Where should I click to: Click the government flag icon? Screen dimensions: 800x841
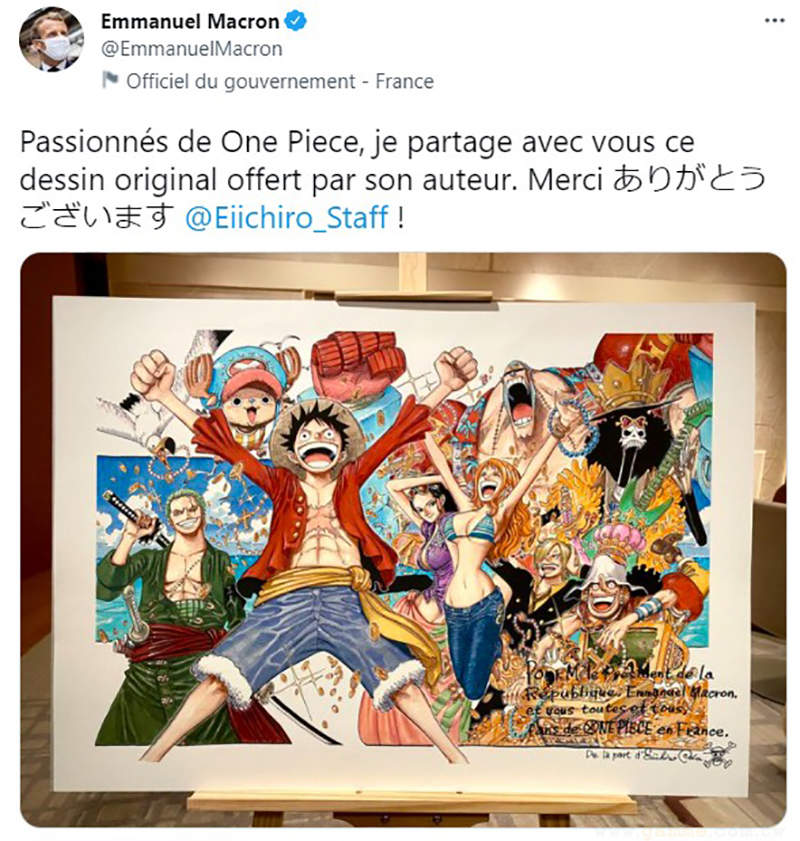pyautogui.click(x=110, y=80)
